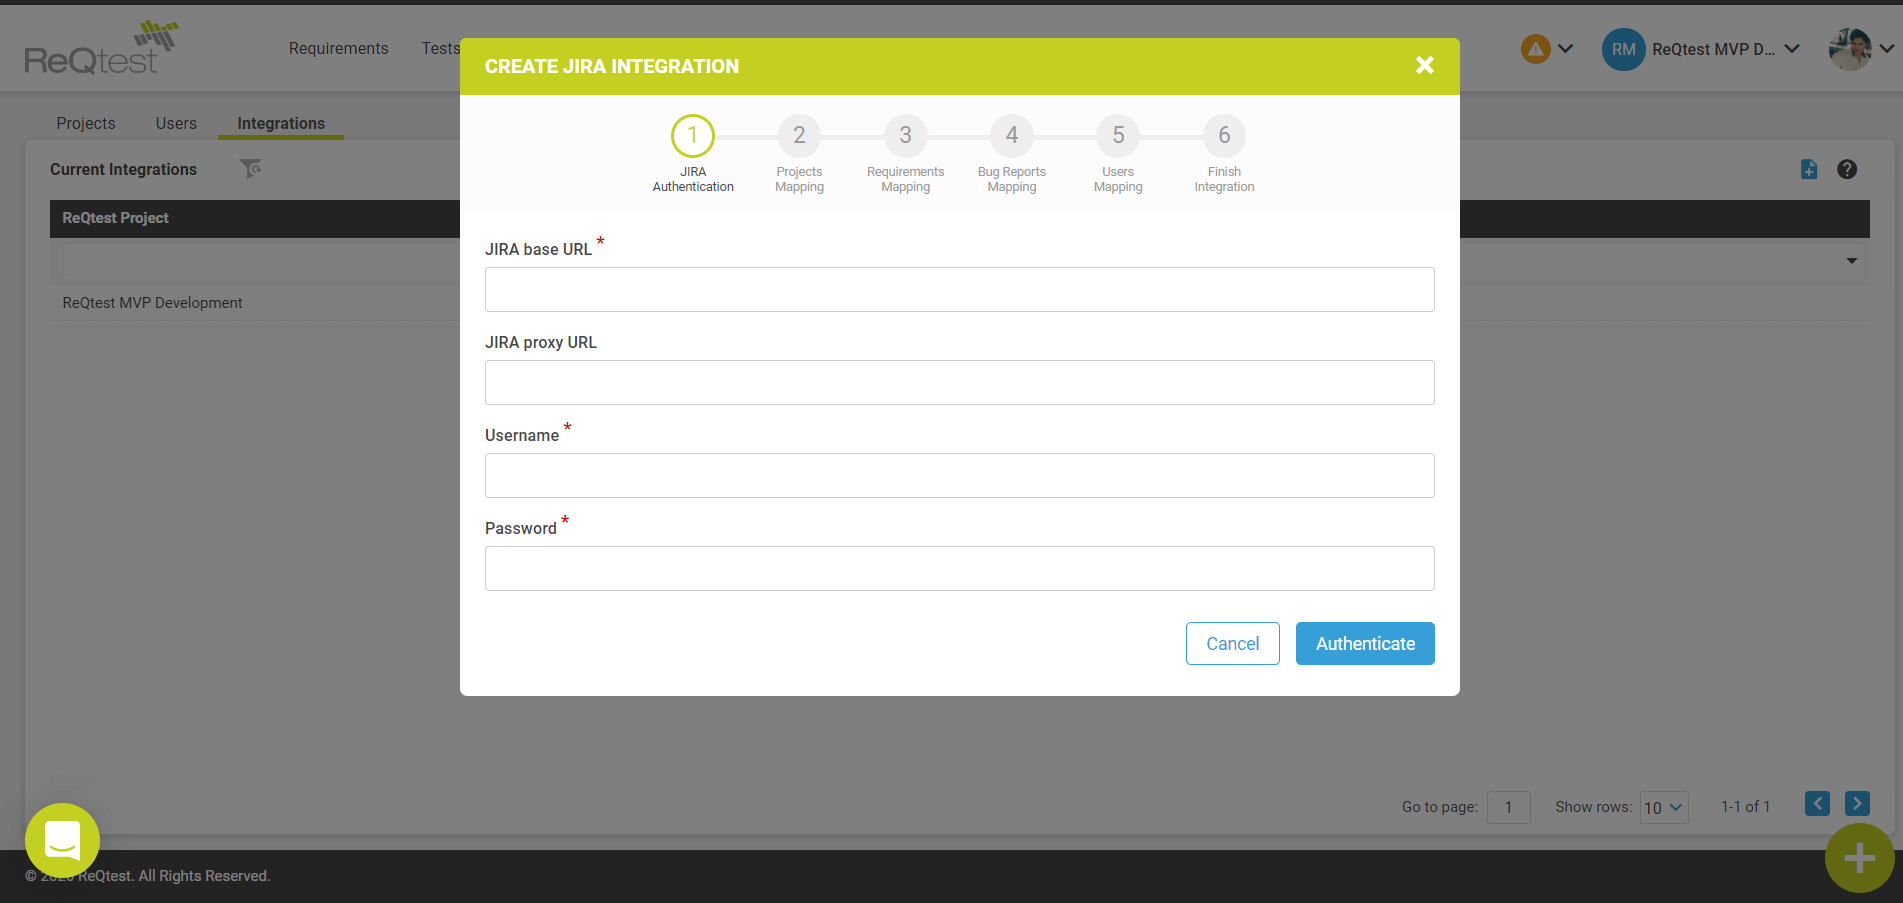This screenshot has width=1903, height=903.
Task: Focus the JIRA base URL field
Action: [959, 289]
